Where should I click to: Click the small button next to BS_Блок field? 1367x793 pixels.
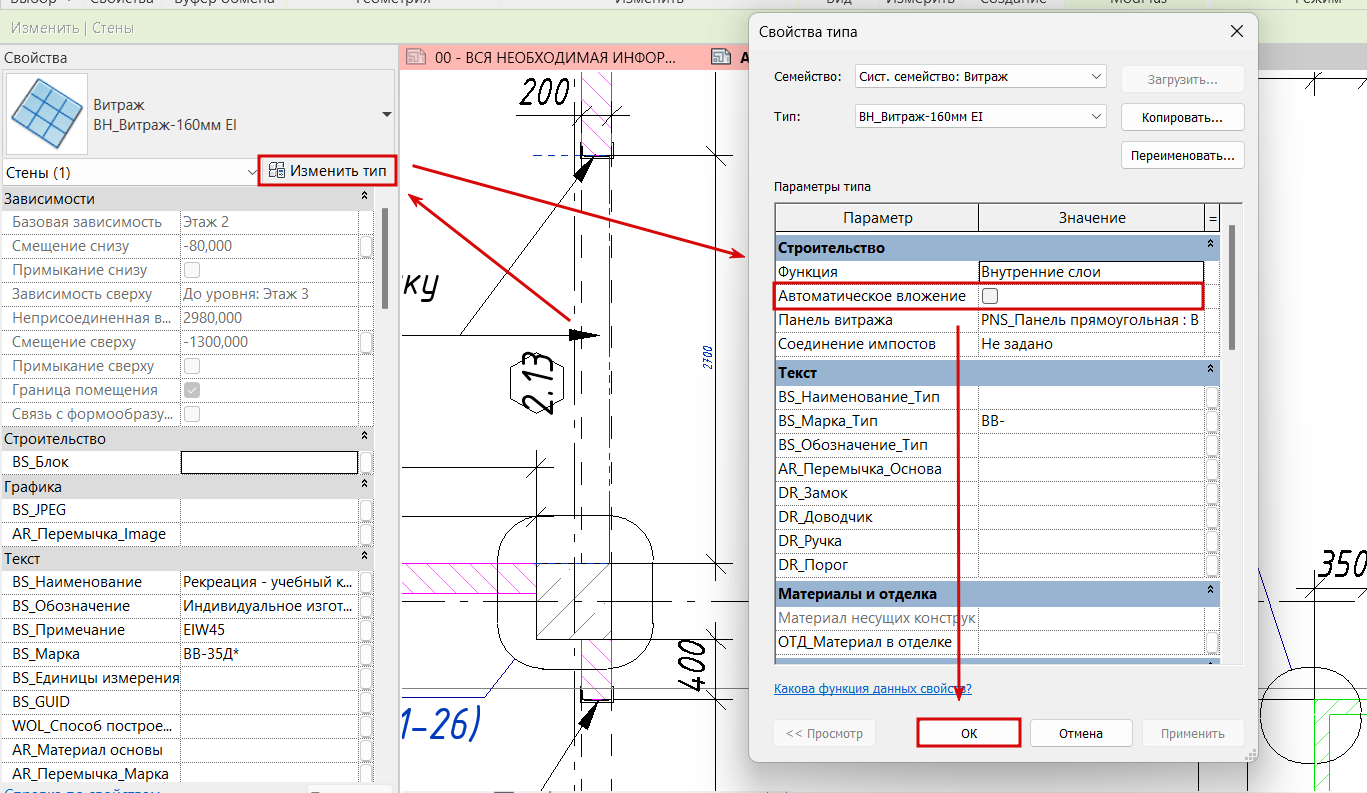[x=366, y=462]
